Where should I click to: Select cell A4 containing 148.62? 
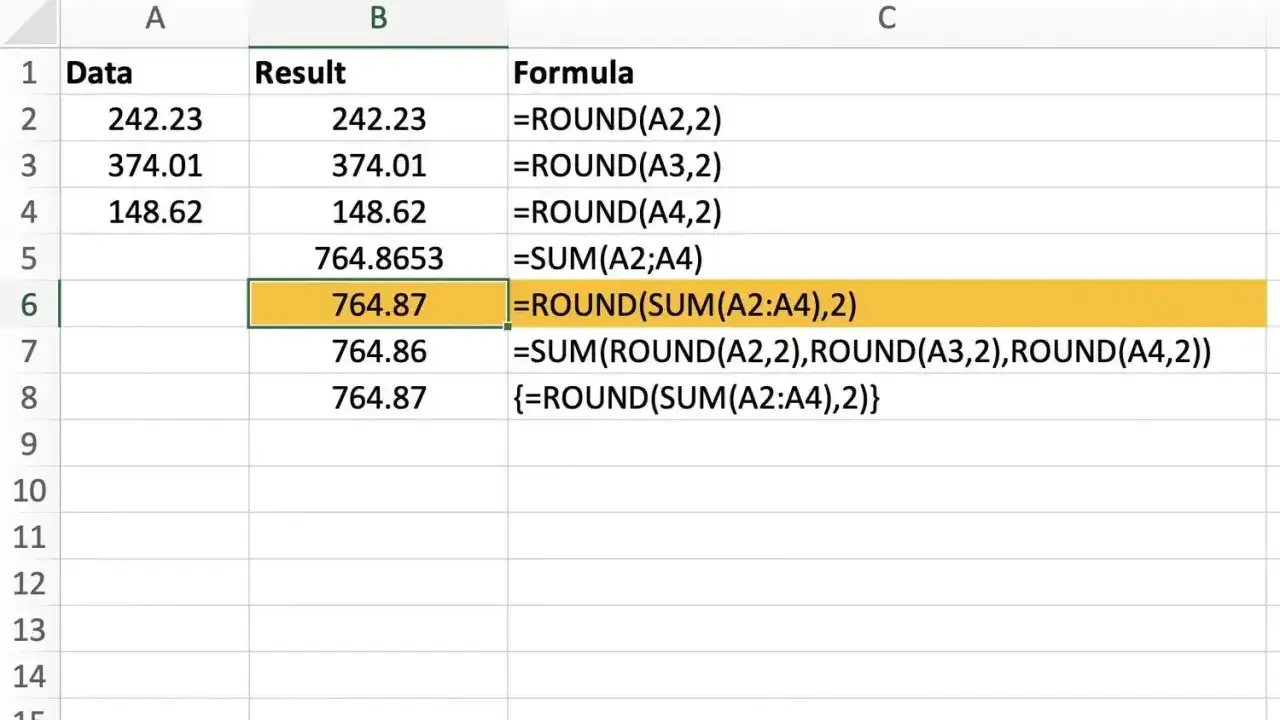tap(155, 212)
